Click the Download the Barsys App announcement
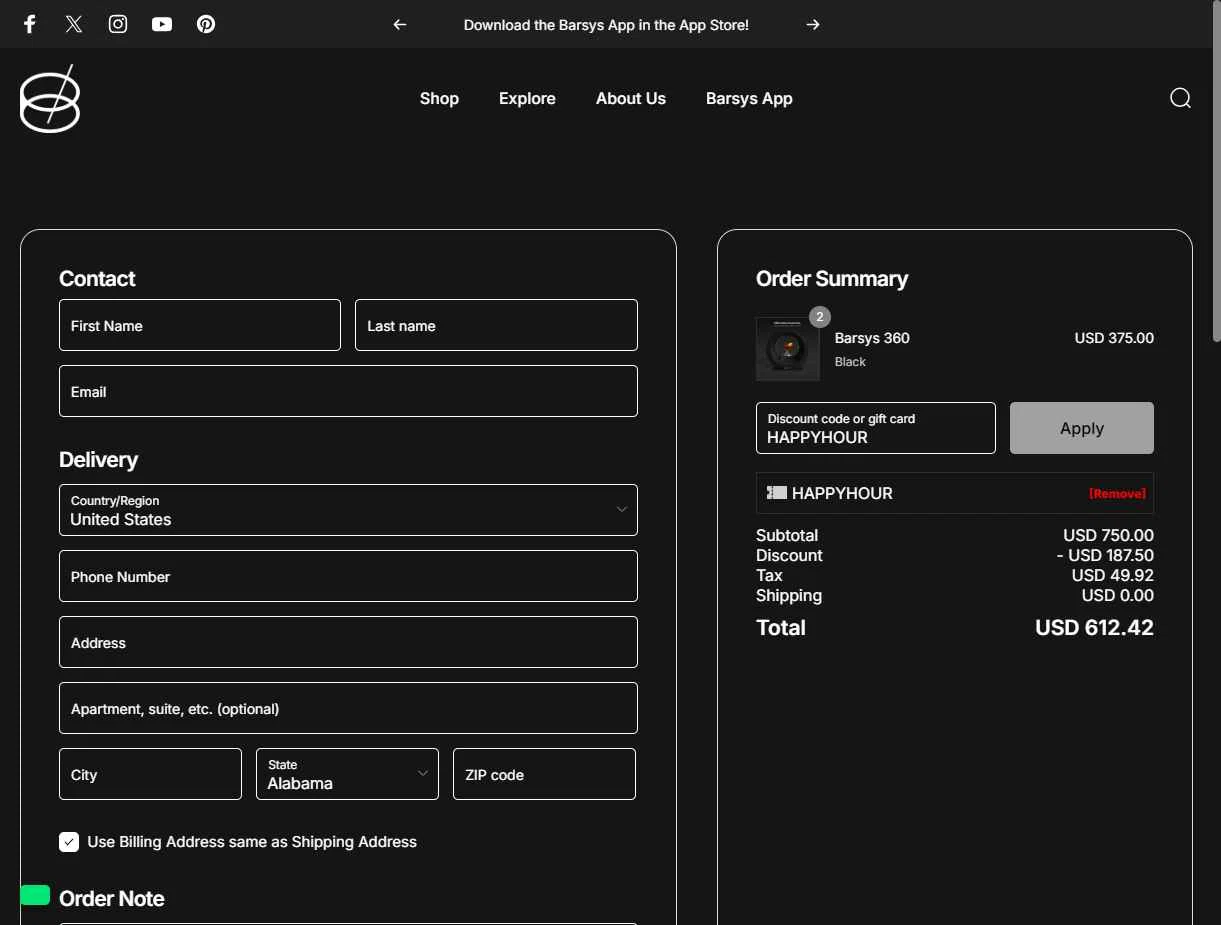 tap(606, 25)
